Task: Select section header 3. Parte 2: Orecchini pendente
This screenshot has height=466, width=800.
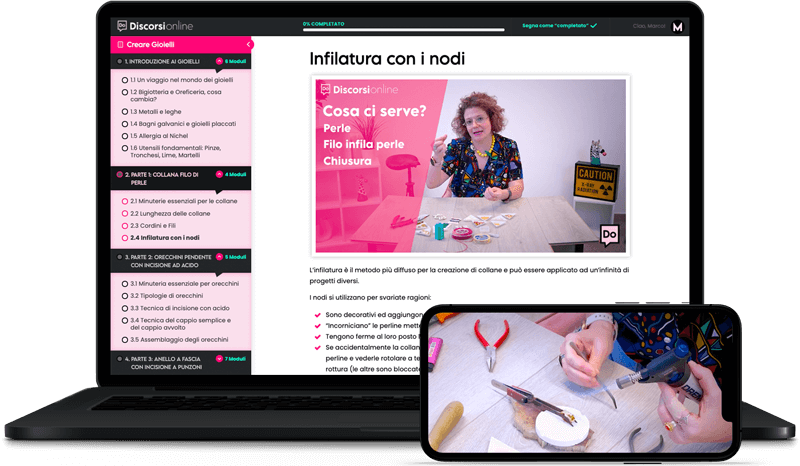Action: coord(168,261)
